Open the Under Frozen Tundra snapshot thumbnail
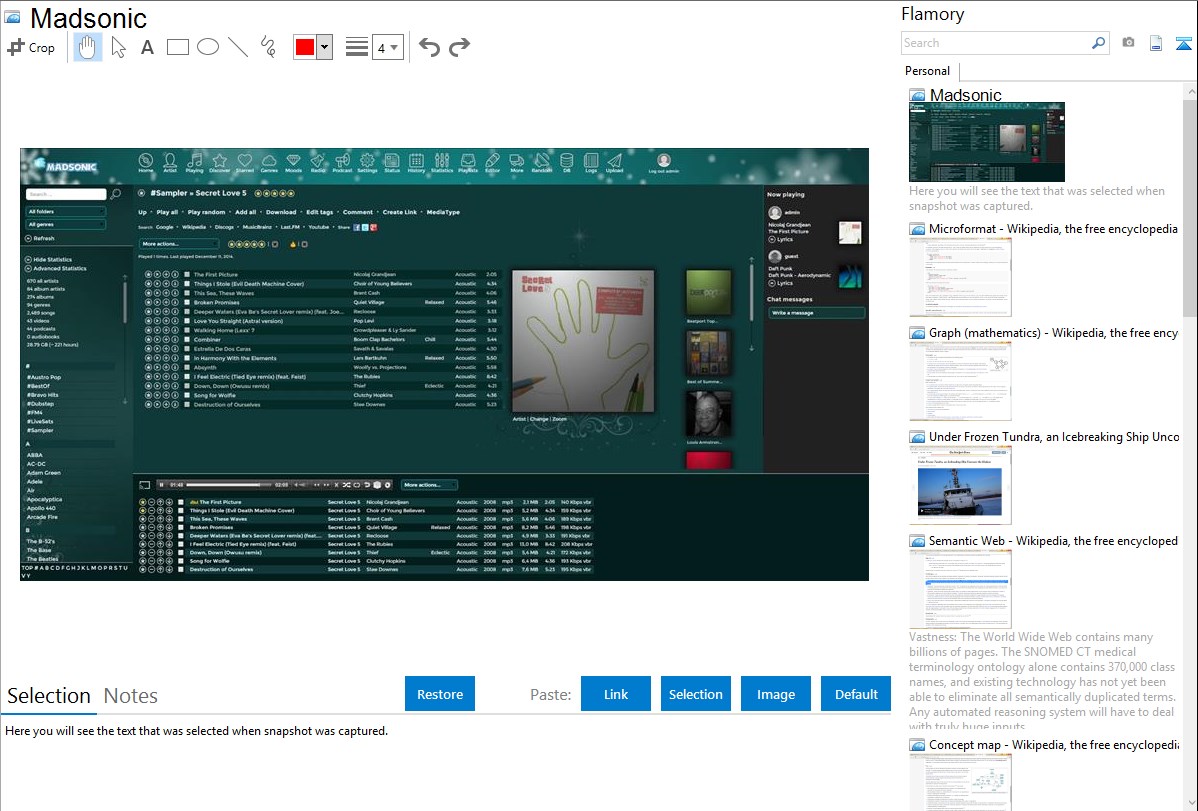Viewport: 1198px width, 811px height. pyautogui.click(x=960, y=485)
